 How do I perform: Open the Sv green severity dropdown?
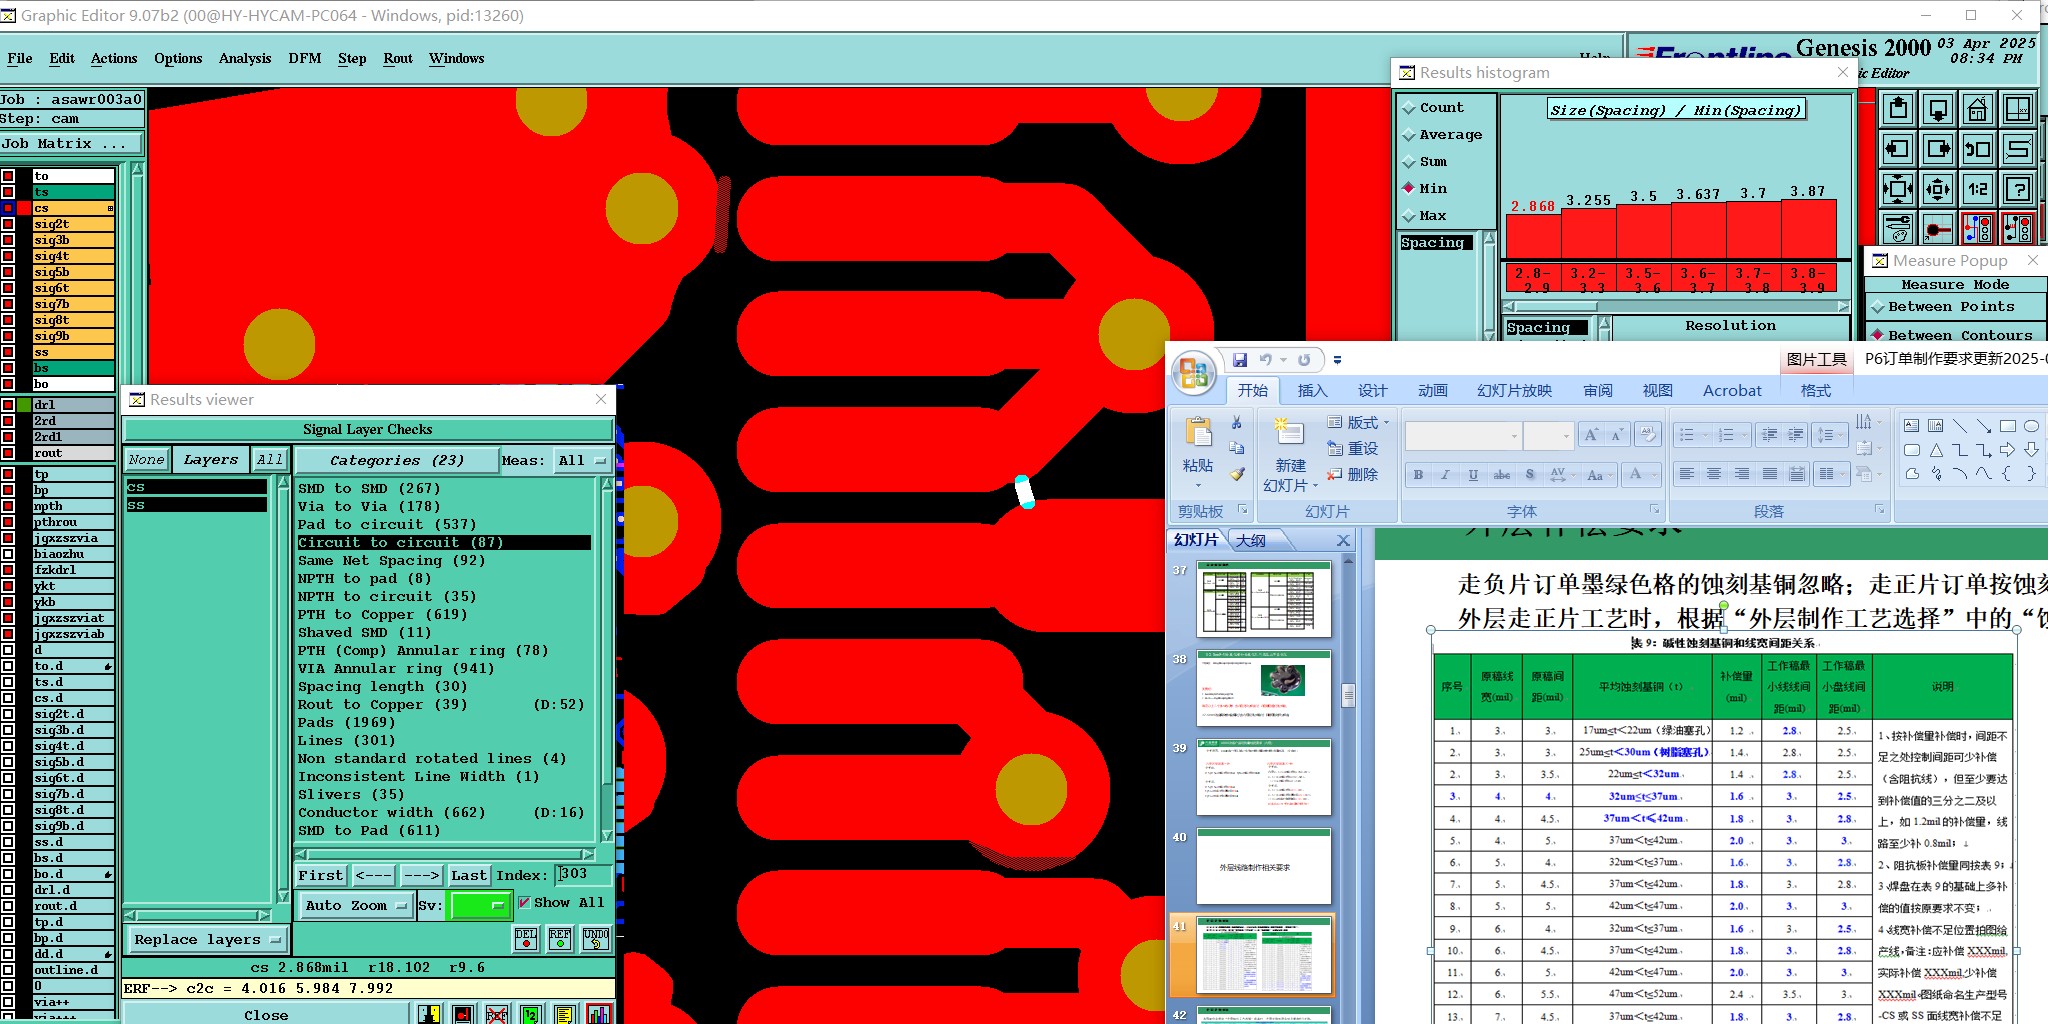click(481, 905)
